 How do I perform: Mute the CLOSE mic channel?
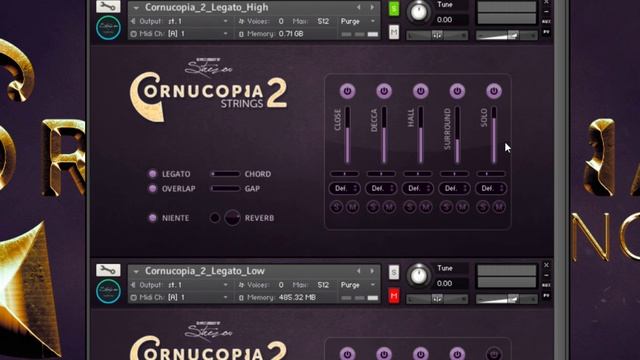[x=352, y=207]
